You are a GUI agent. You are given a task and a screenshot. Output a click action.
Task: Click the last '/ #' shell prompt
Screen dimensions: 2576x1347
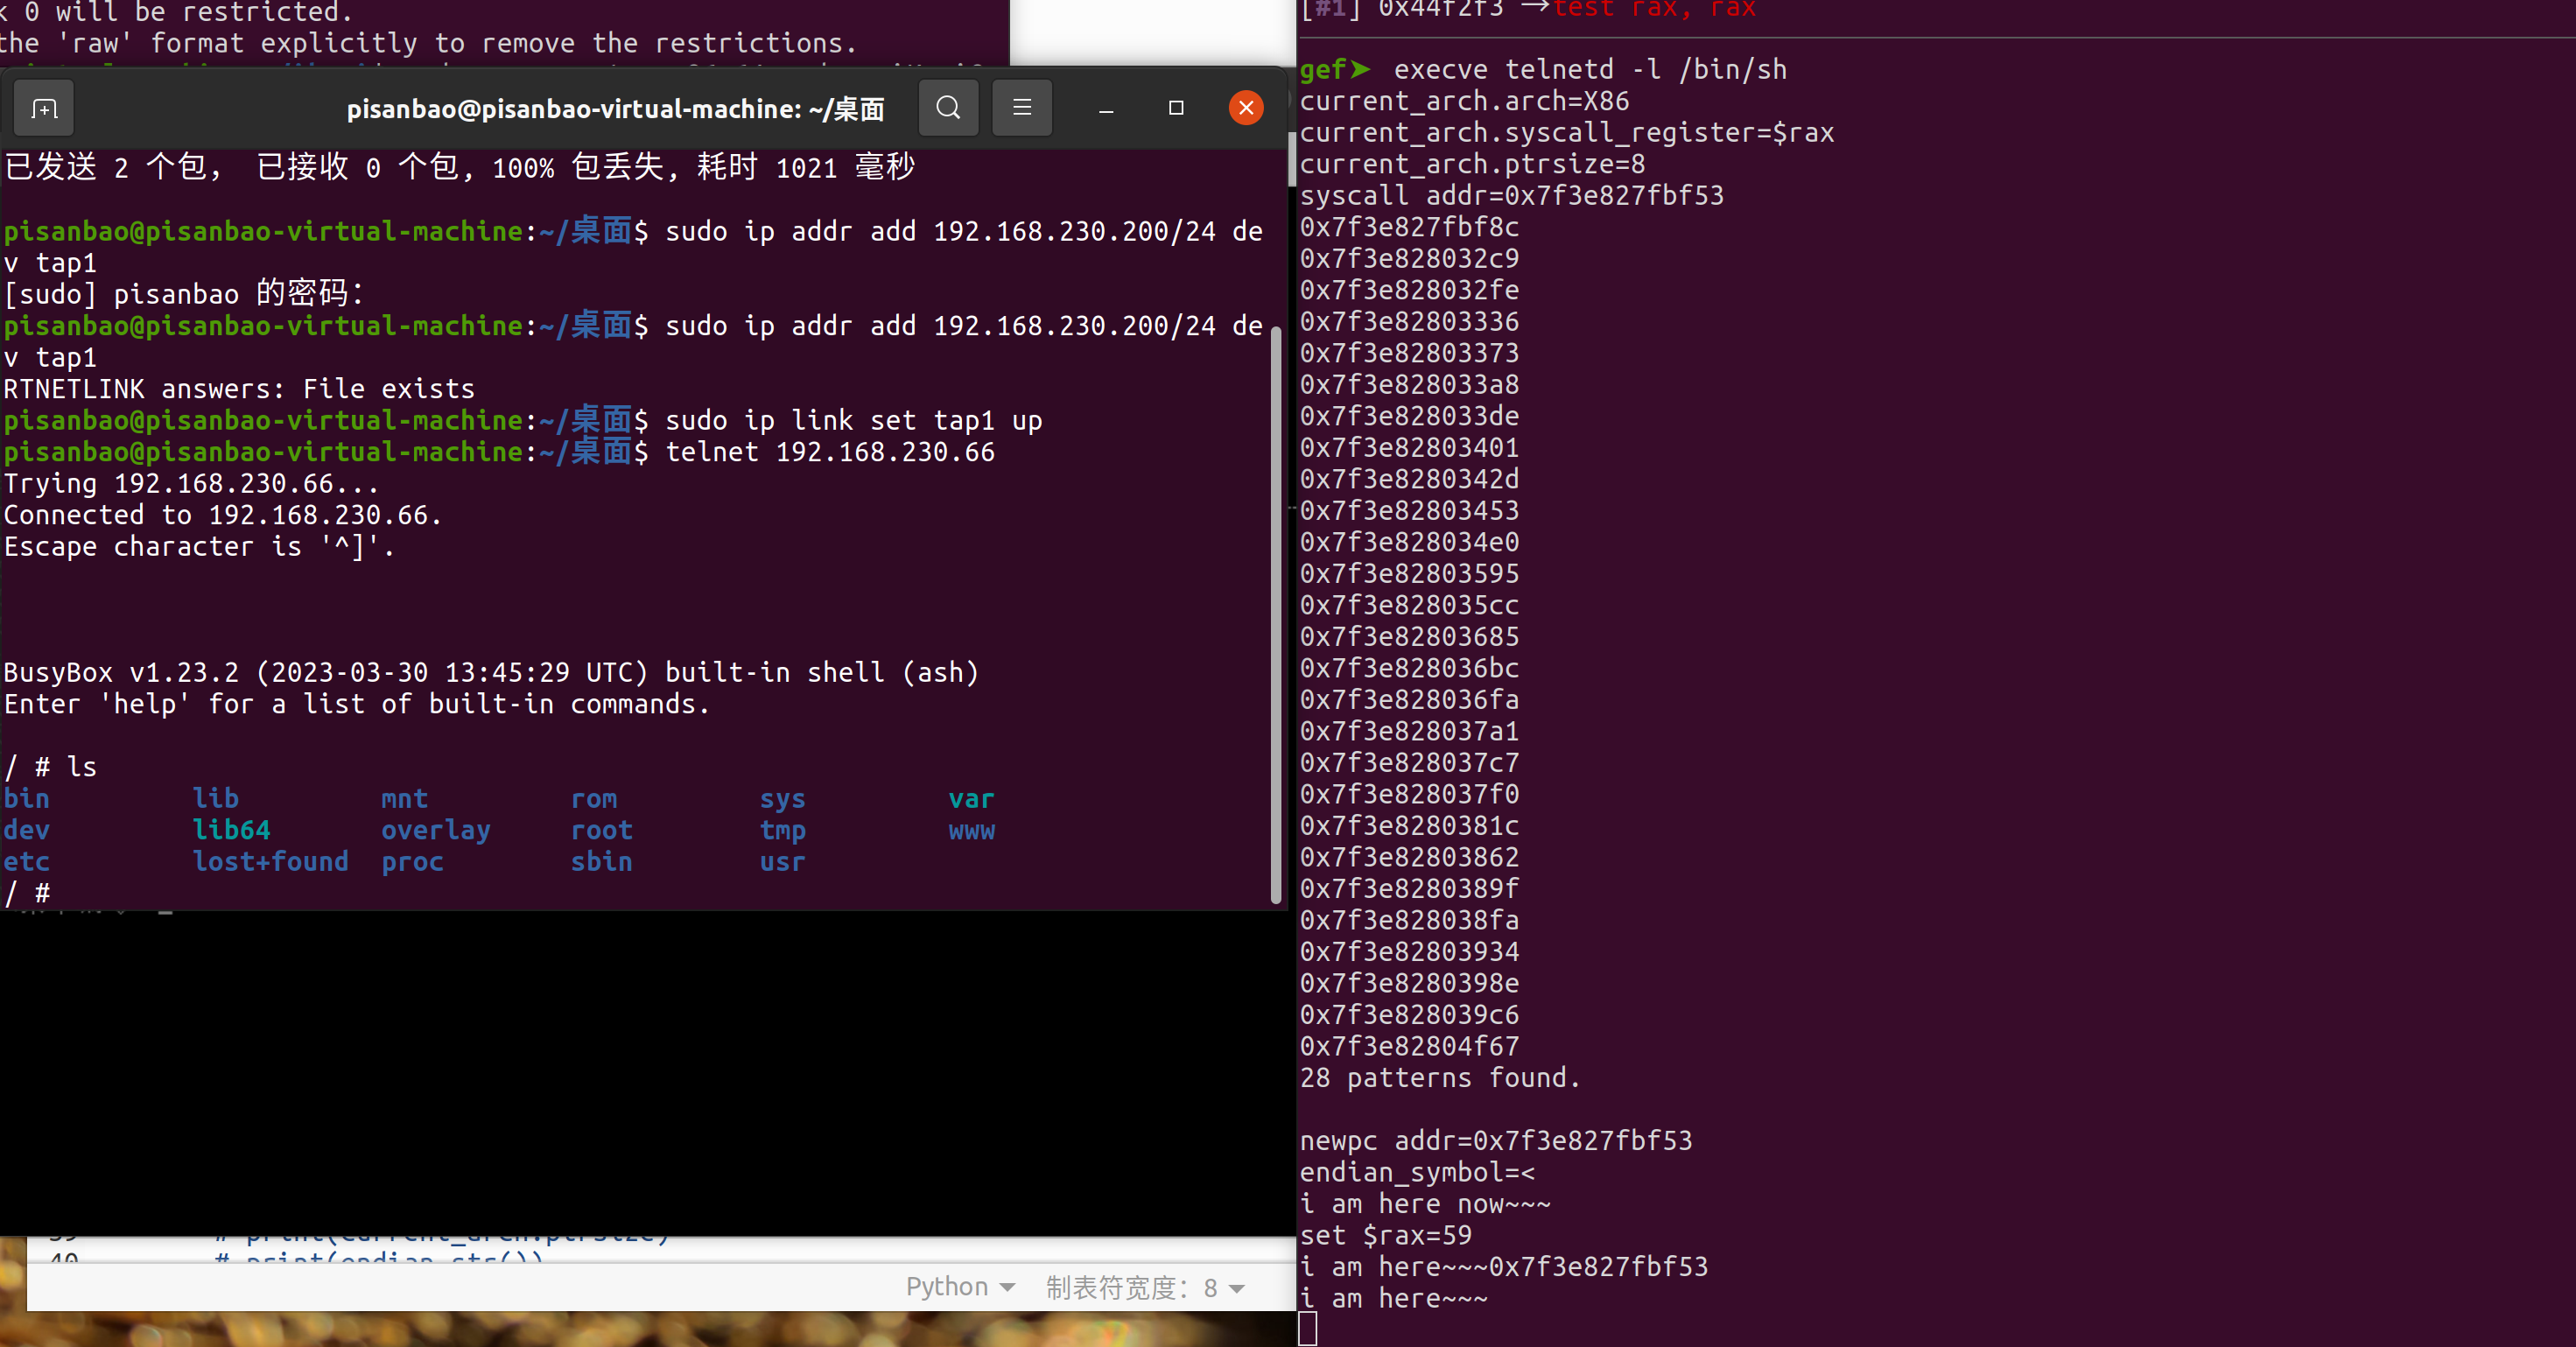pyautogui.click(x=27, y=893)
